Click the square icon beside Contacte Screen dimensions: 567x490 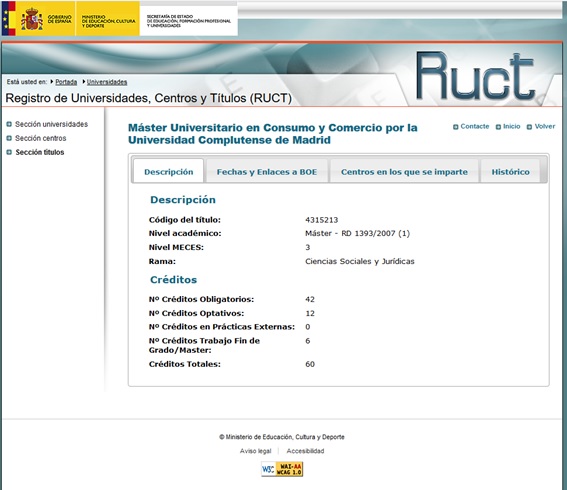(456, 127)
